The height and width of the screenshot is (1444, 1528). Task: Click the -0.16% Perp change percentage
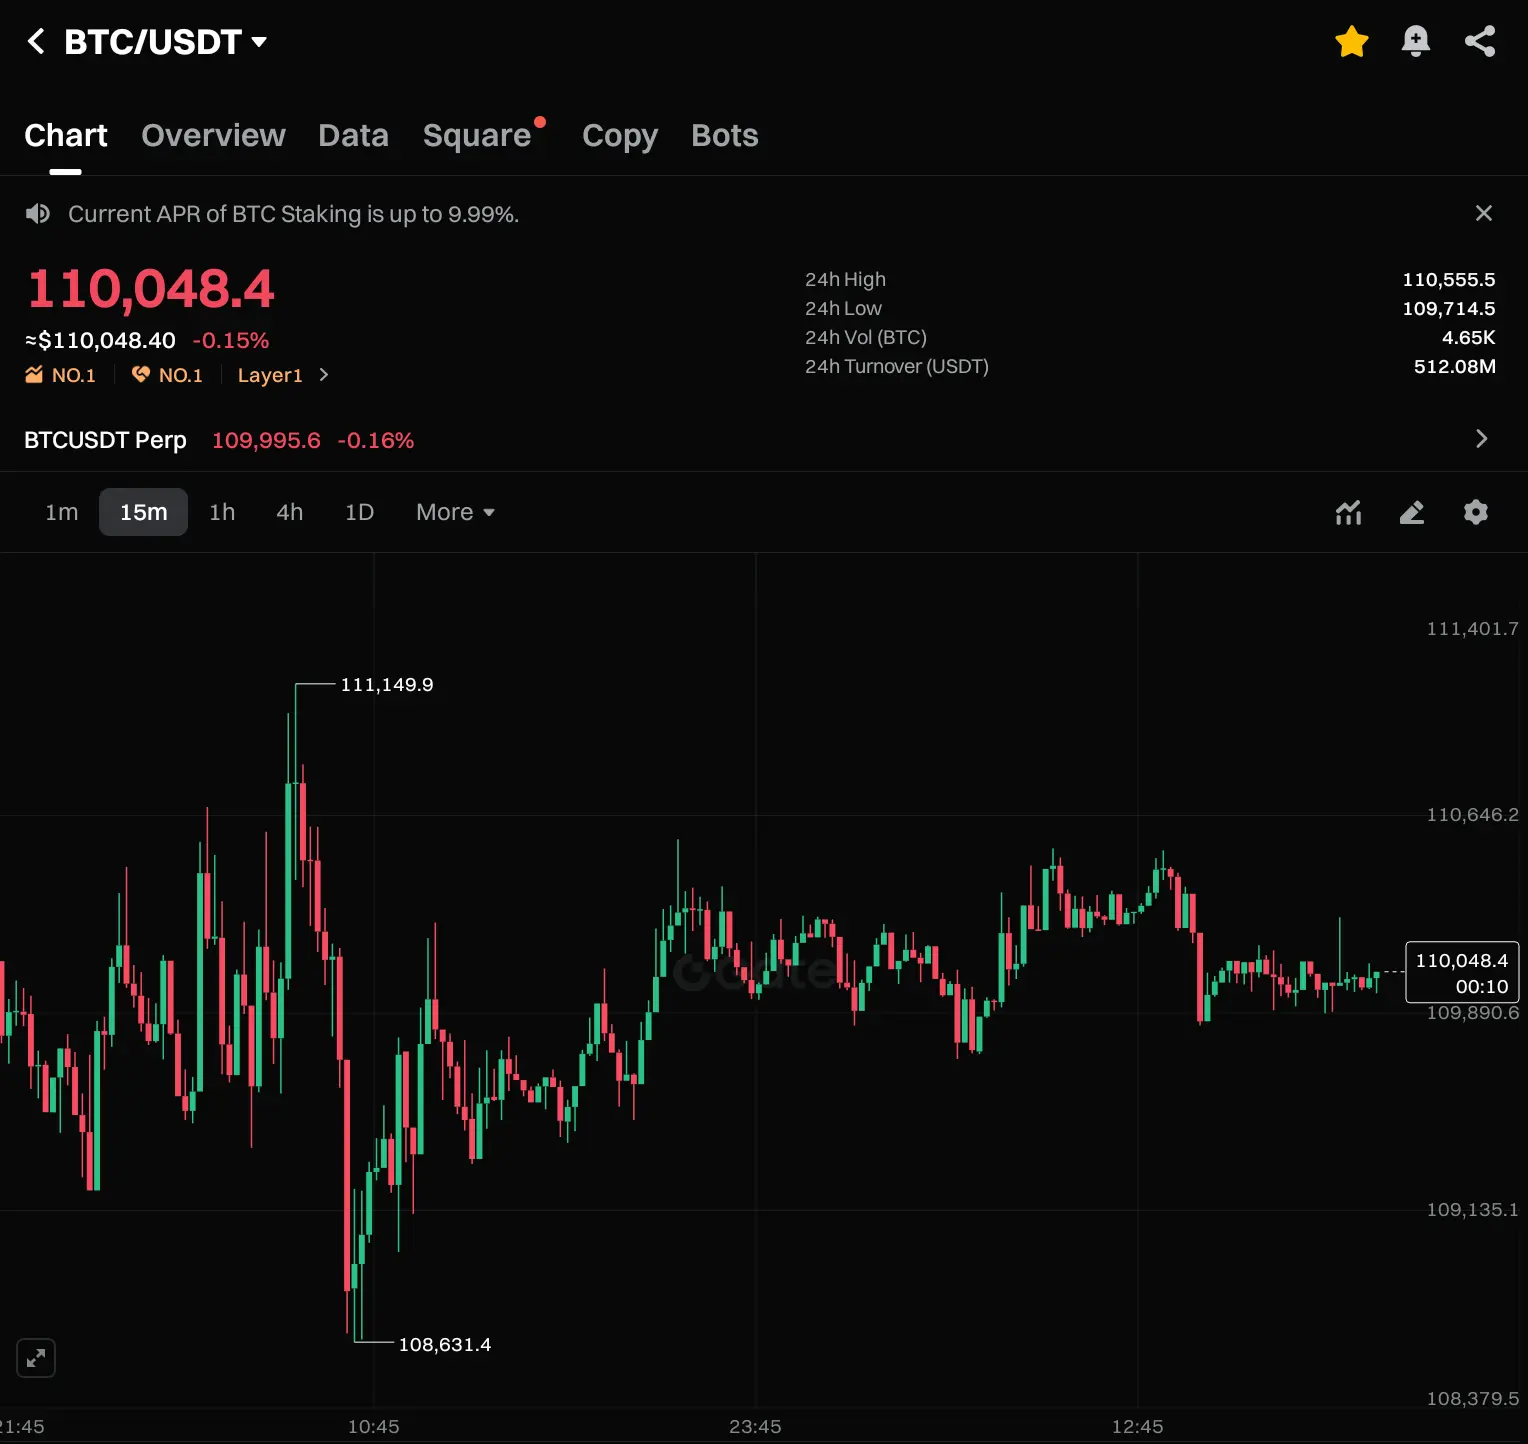pyautogui.click(x=375, y=440)
